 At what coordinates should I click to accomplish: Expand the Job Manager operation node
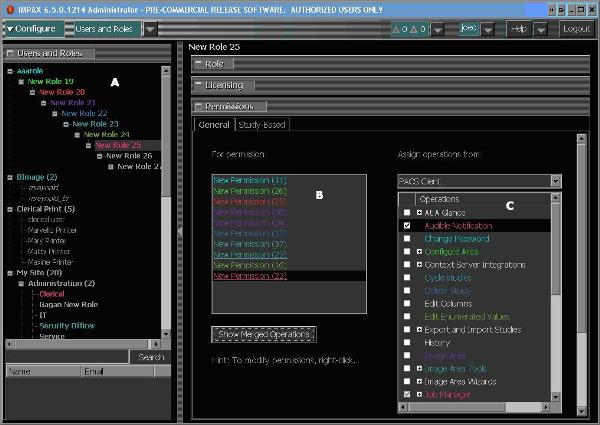420,395
